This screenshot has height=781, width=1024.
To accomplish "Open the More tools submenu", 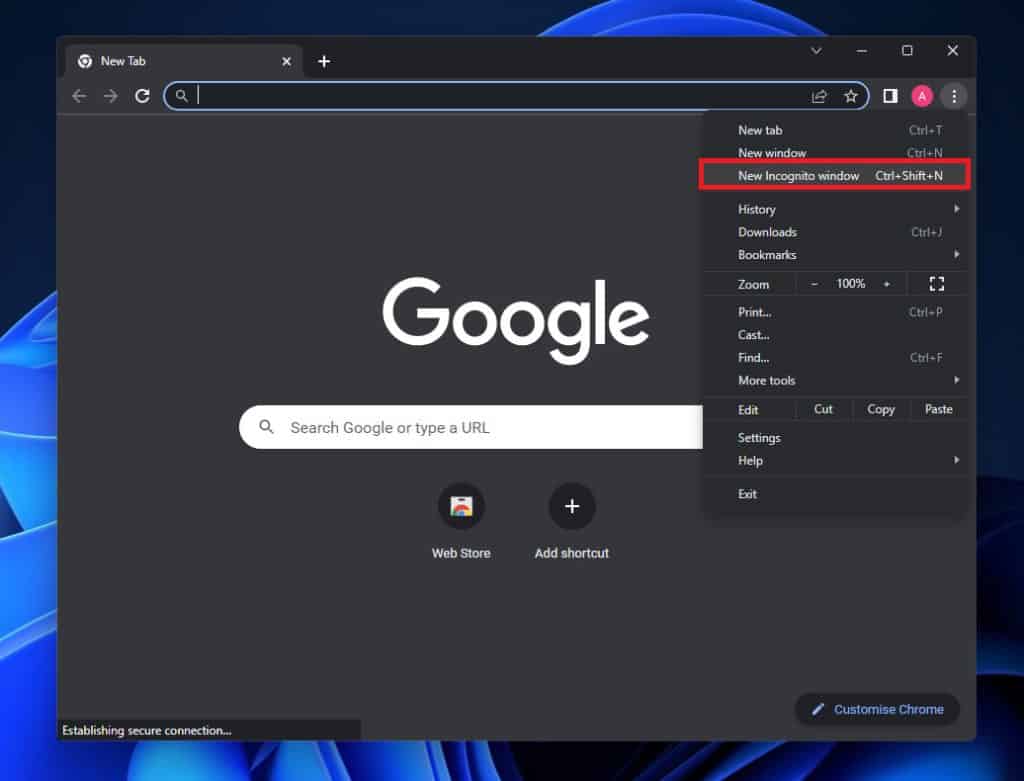I will 766,380.
